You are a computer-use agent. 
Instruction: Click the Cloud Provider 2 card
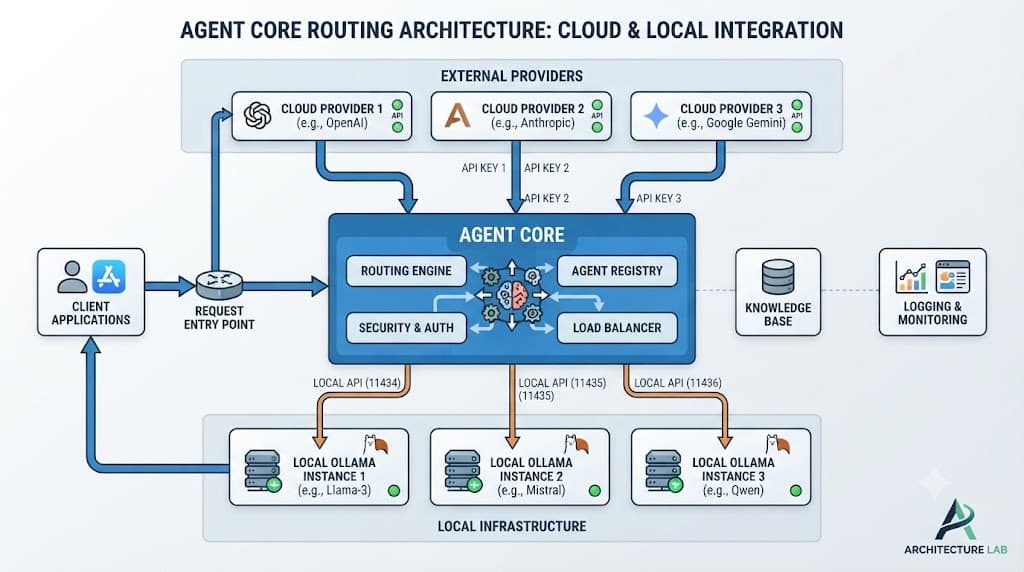click(521, 116)
